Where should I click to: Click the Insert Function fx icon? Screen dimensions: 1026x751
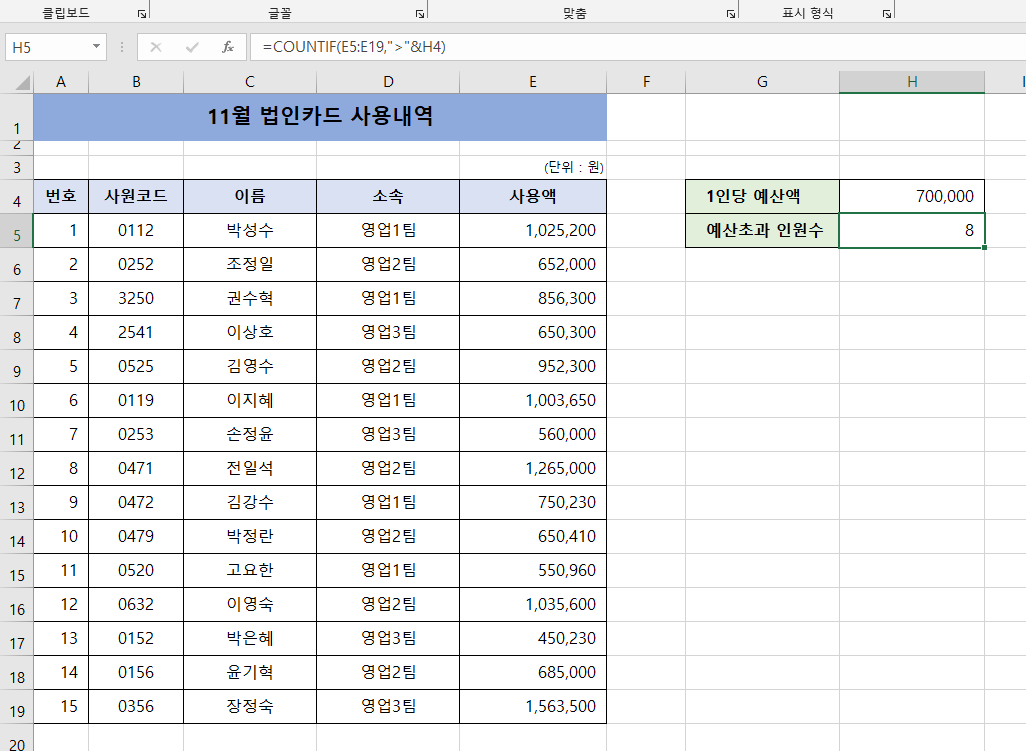click(228, 47)
